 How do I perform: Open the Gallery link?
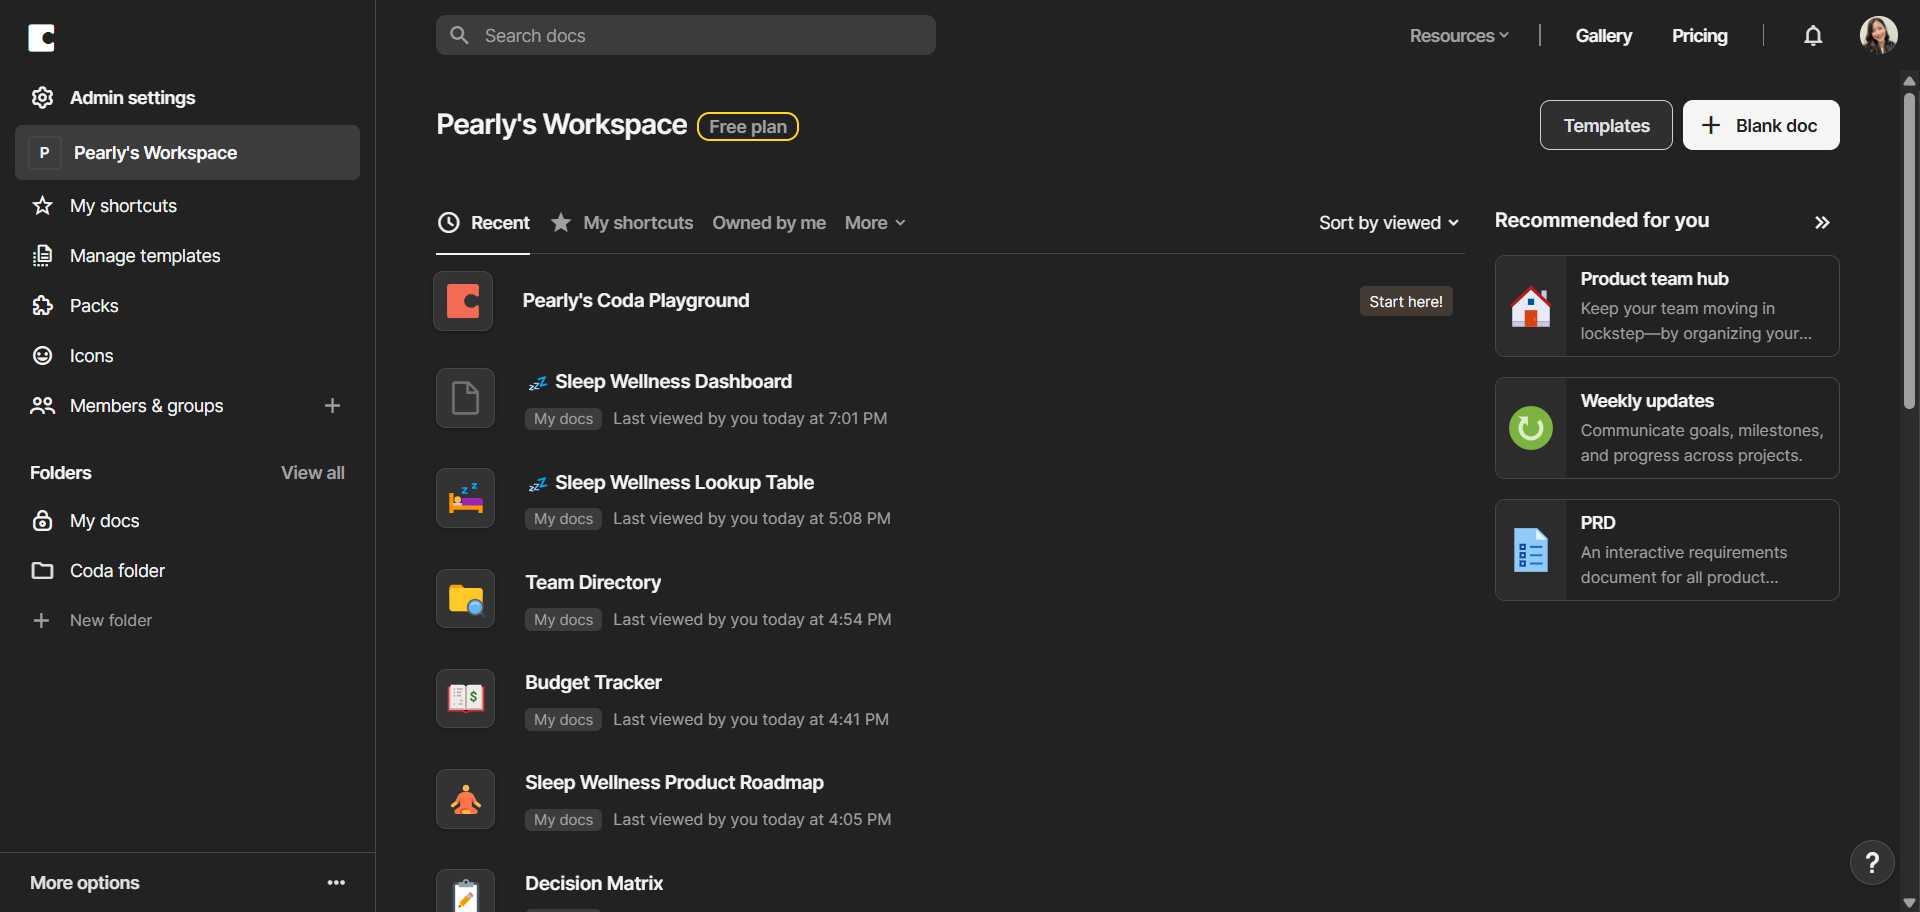point(1604,36)
